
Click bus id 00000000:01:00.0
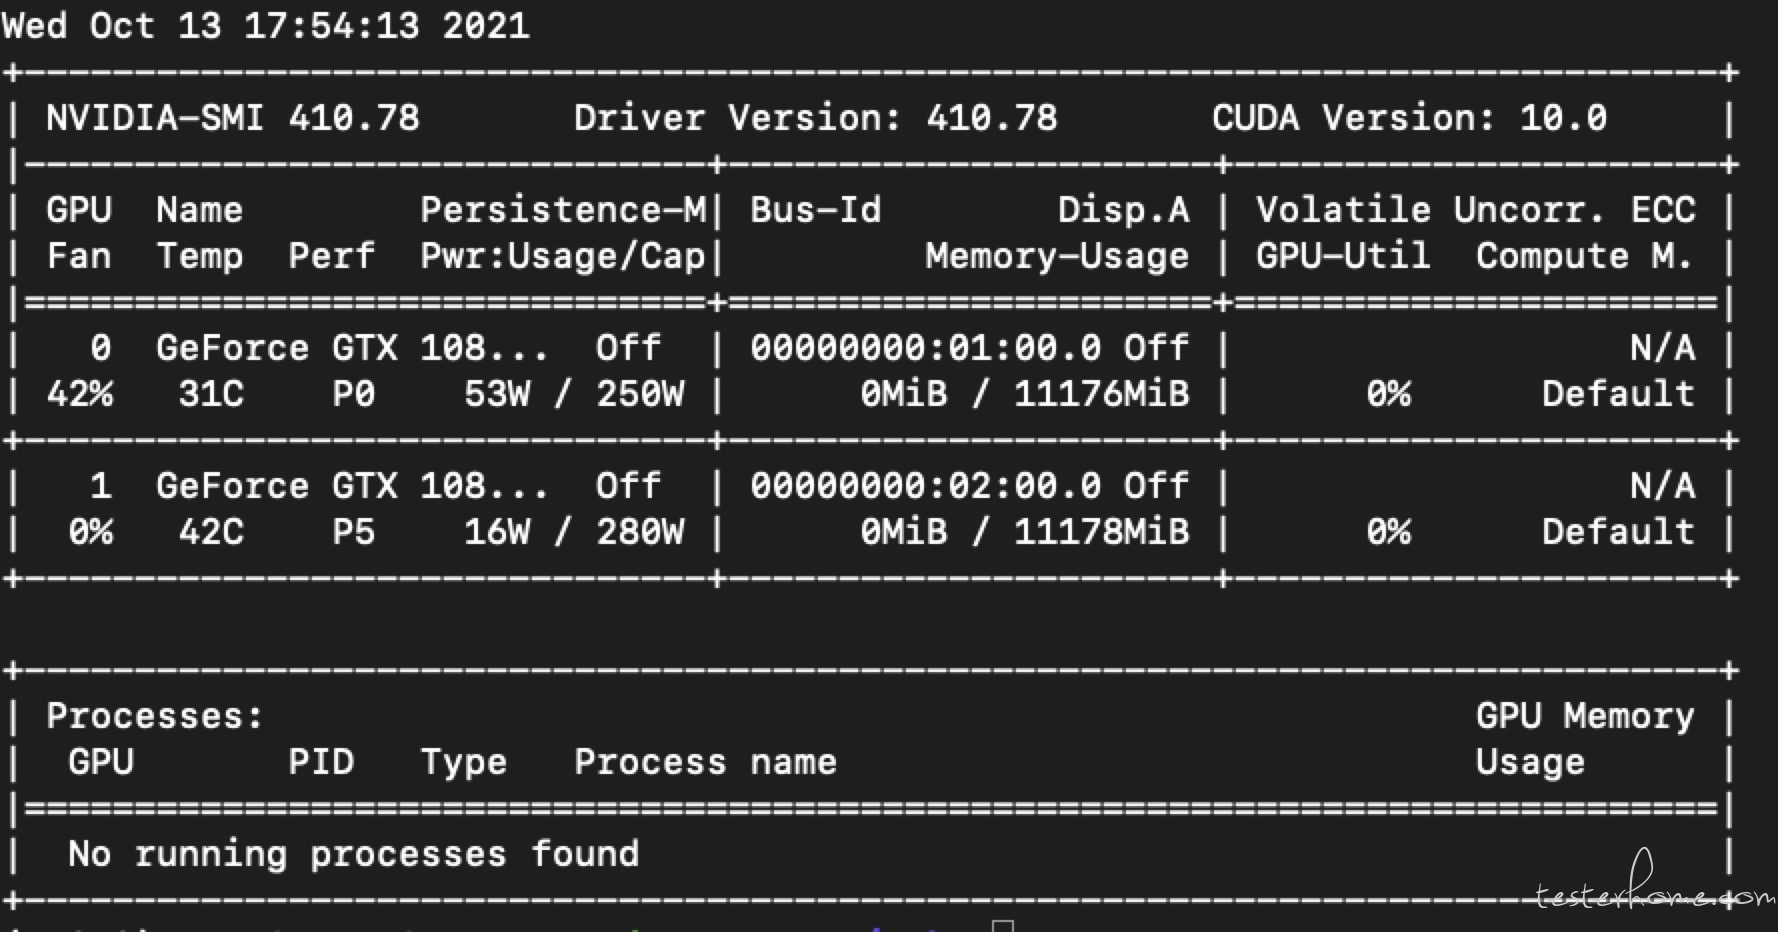pos(926,348)
